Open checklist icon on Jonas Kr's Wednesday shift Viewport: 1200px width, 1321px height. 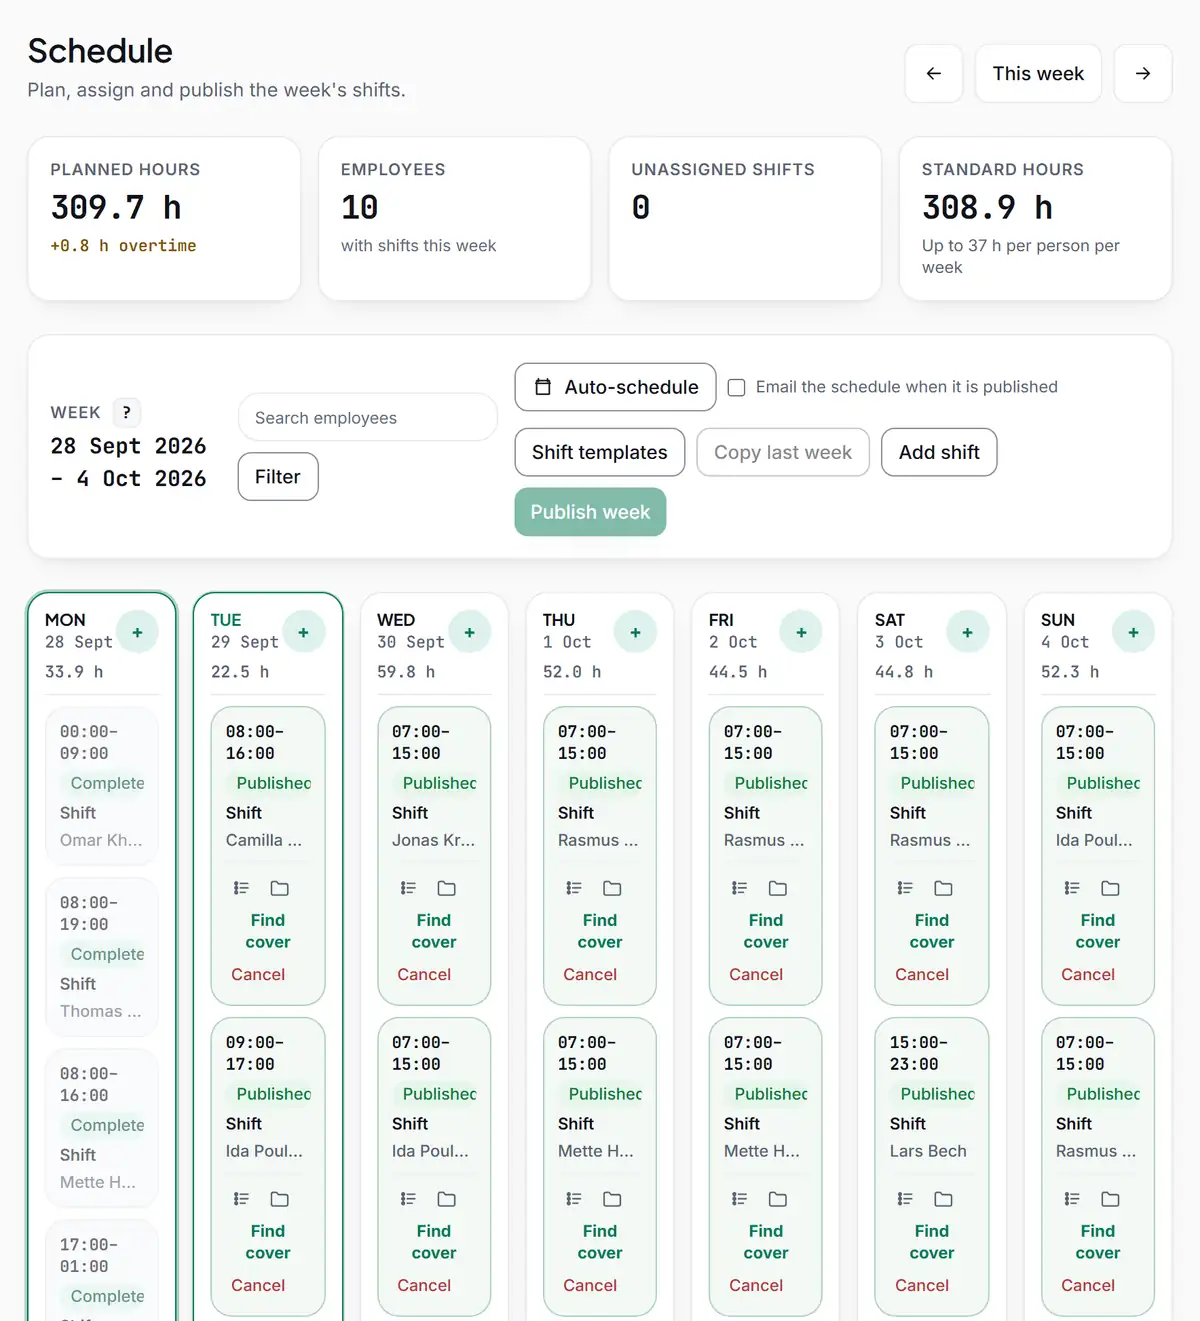pyautogui.click(x=408, y=888)
